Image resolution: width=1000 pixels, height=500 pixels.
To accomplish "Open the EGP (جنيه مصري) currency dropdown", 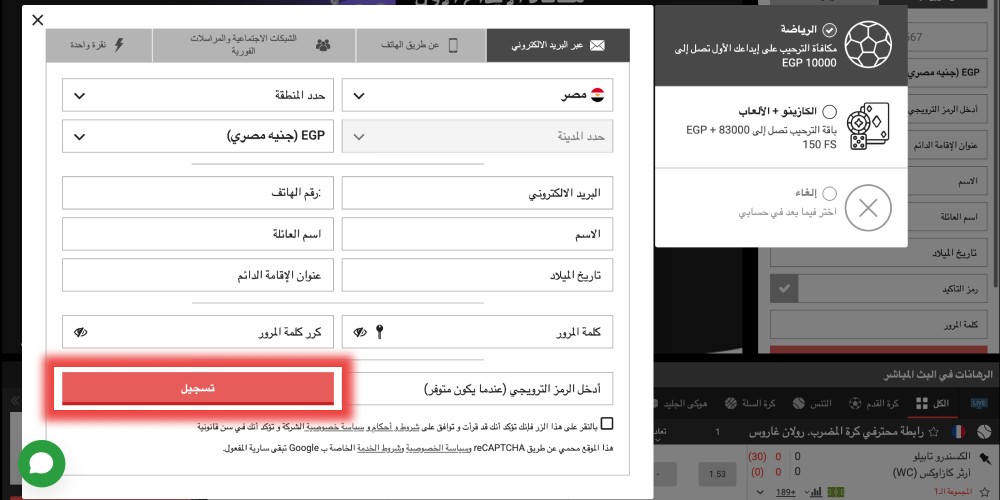I will pos(198,136).
